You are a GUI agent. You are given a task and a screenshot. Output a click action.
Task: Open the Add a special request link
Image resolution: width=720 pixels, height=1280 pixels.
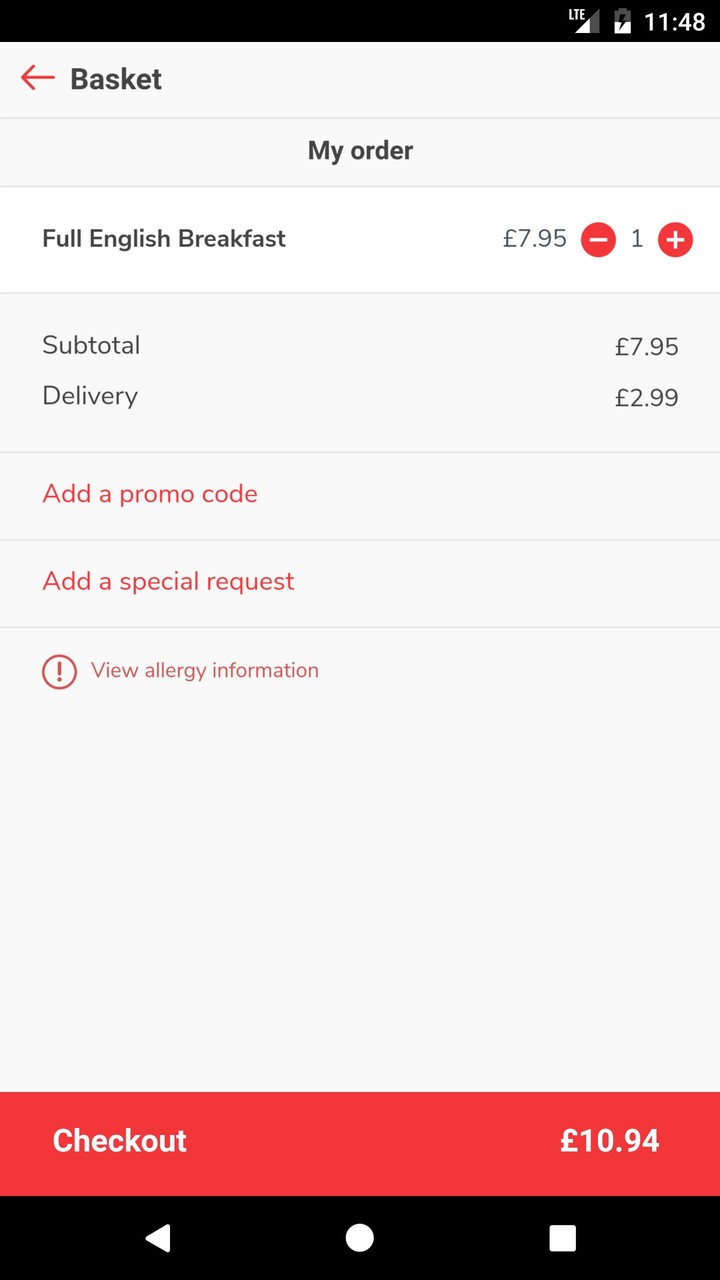(x=168, y=582)
